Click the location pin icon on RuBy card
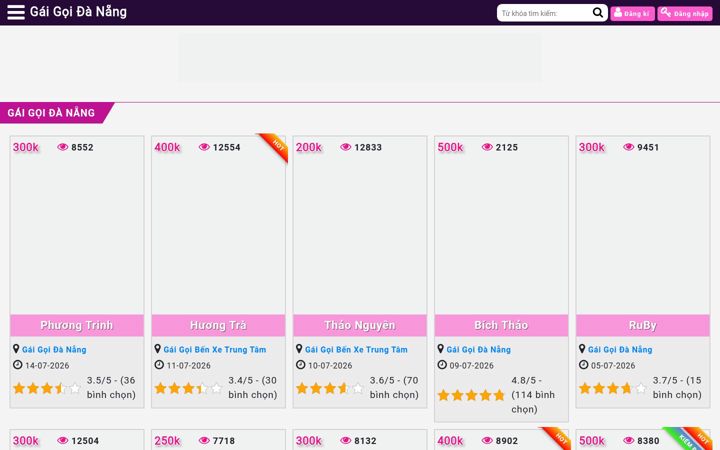 (582, 349)
